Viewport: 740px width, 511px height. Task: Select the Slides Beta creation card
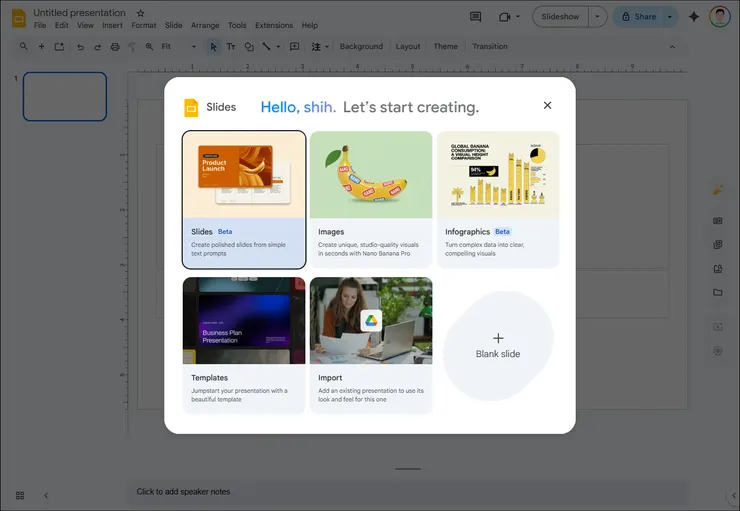pyautogui.click(x=244, y=200)
